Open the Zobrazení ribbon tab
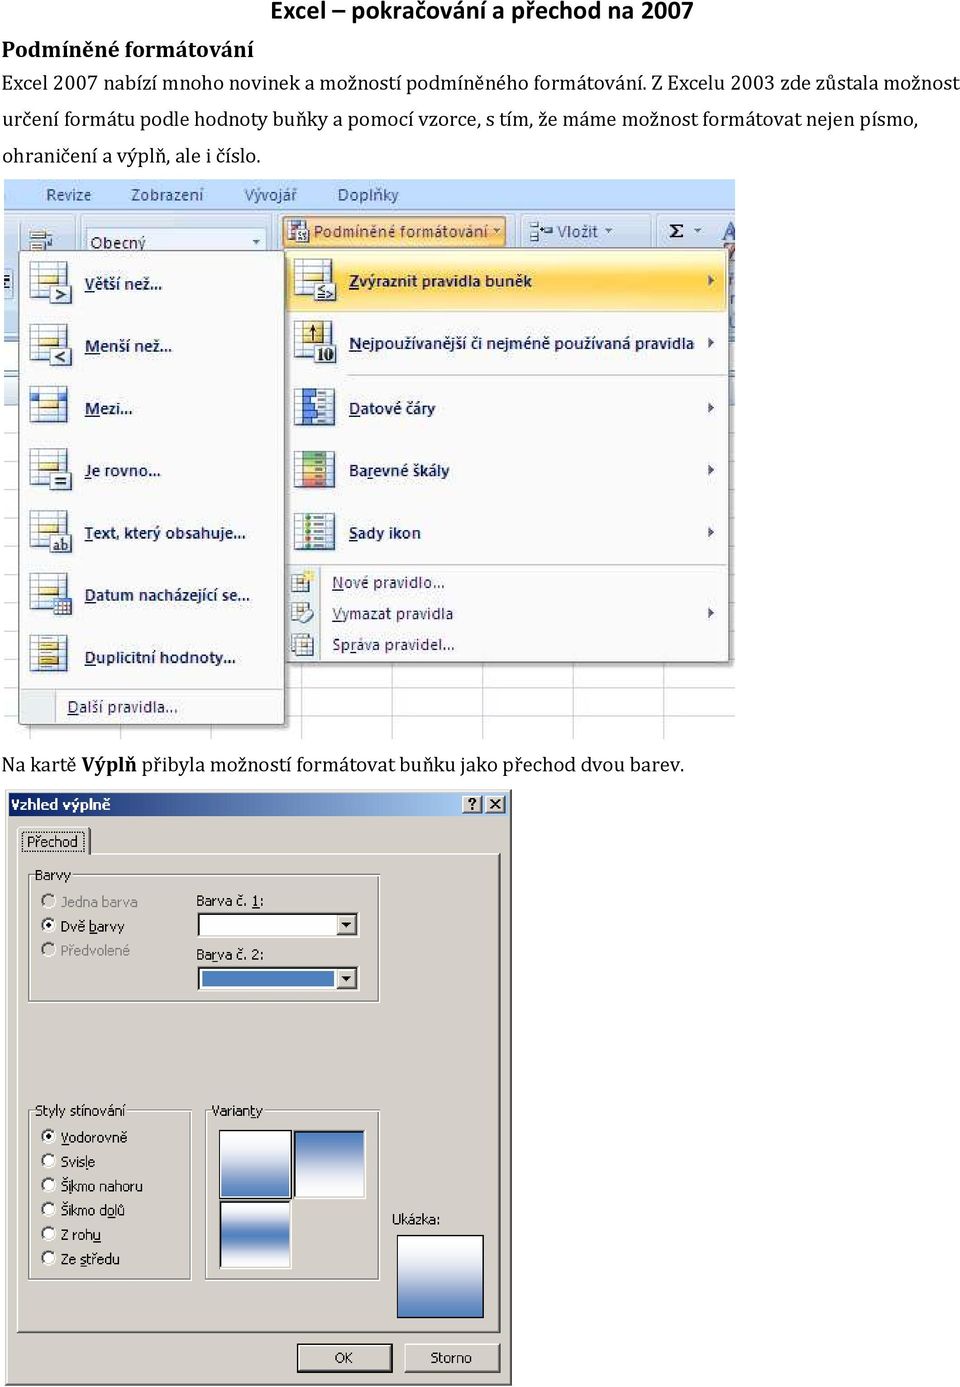 [x=167, y=195]
